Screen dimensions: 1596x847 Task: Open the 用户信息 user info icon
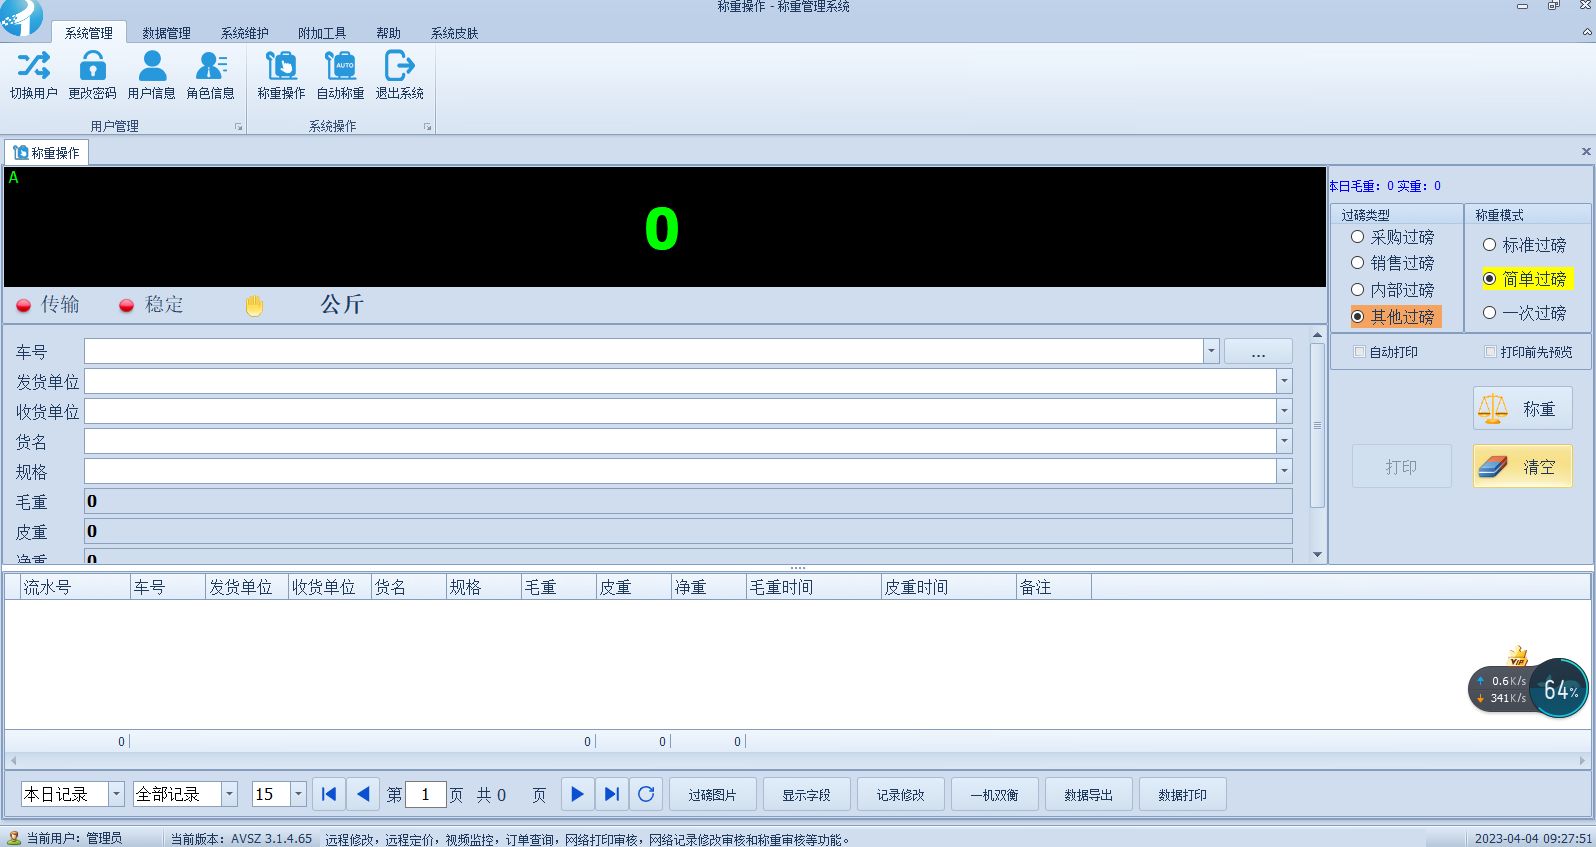tap(152, 67)
